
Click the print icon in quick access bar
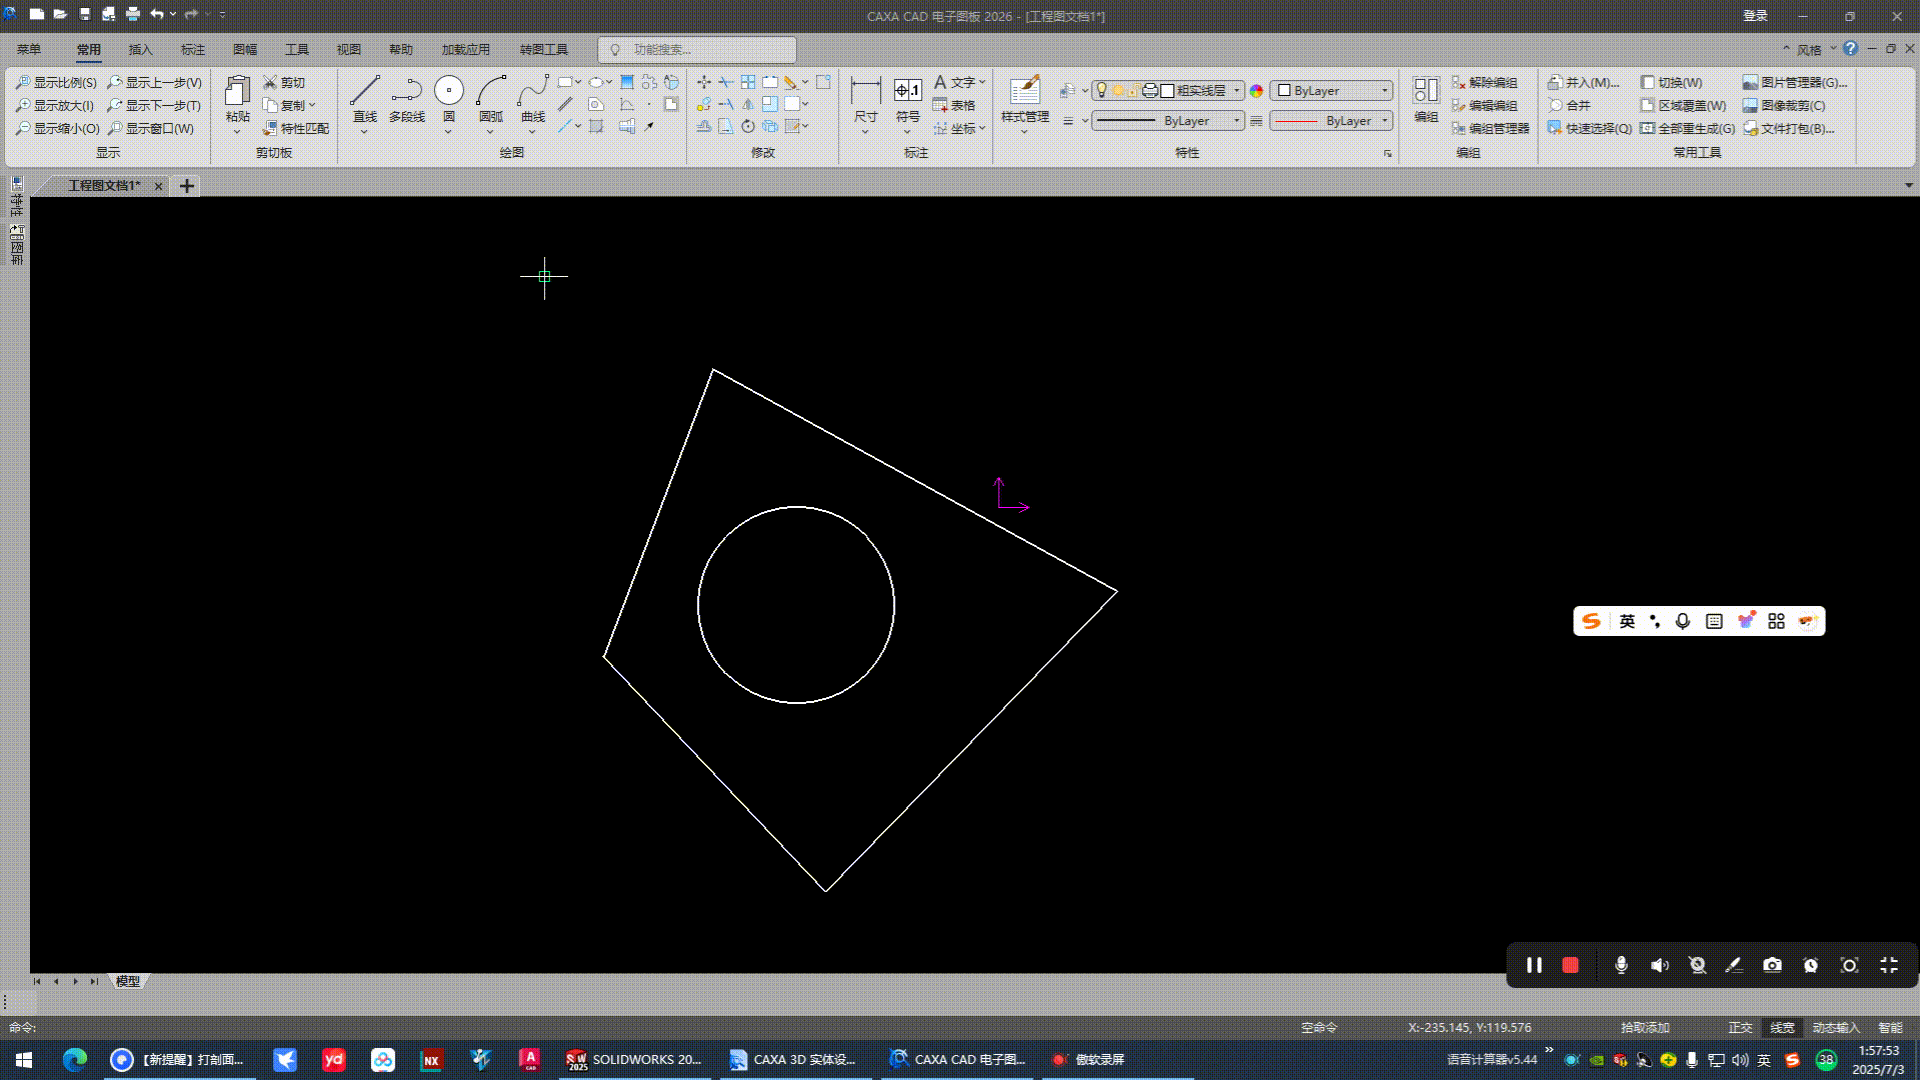[x=133, y=15]
